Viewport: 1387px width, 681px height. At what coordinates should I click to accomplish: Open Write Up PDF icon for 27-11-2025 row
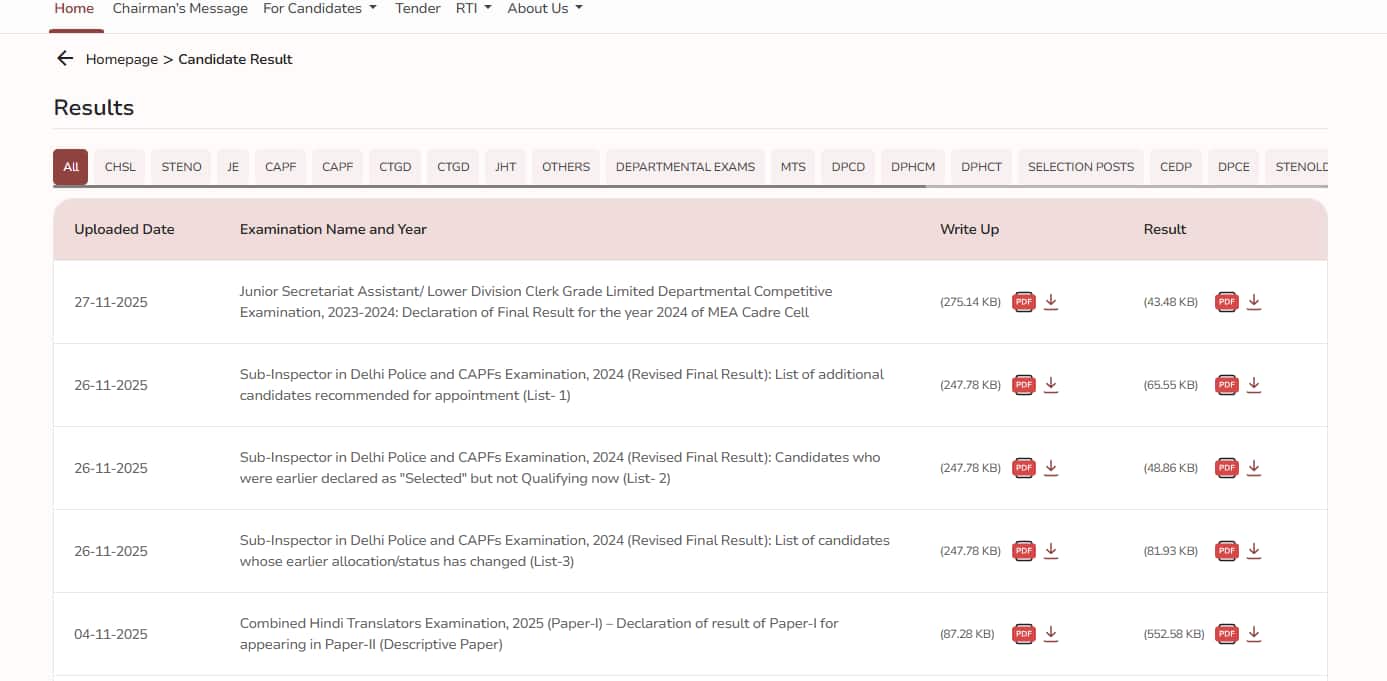(1023, 302)
